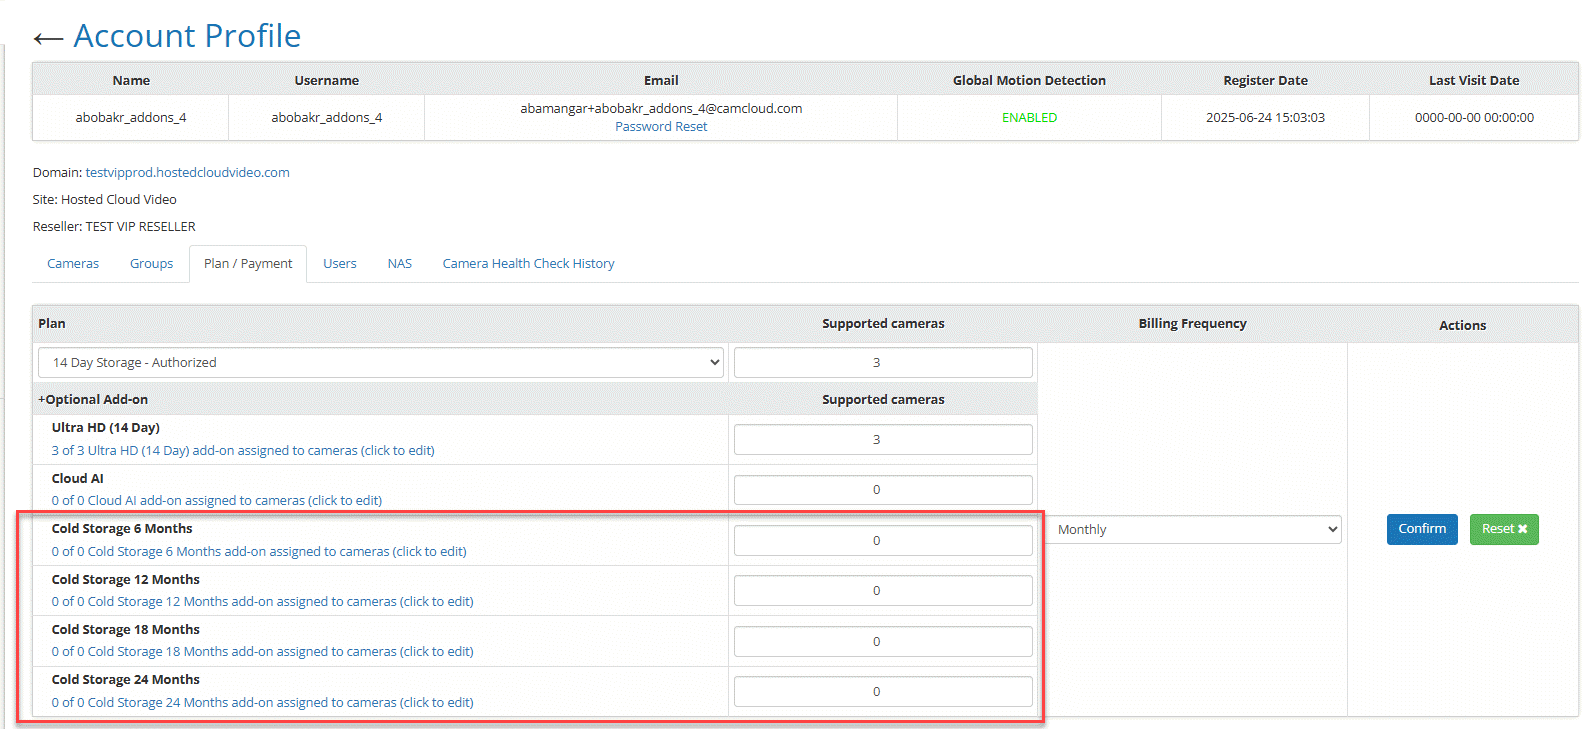Open the Monthly billing frequency dropdown
This screenshot has height=729, width=1590.
(x=1193, y=530)
